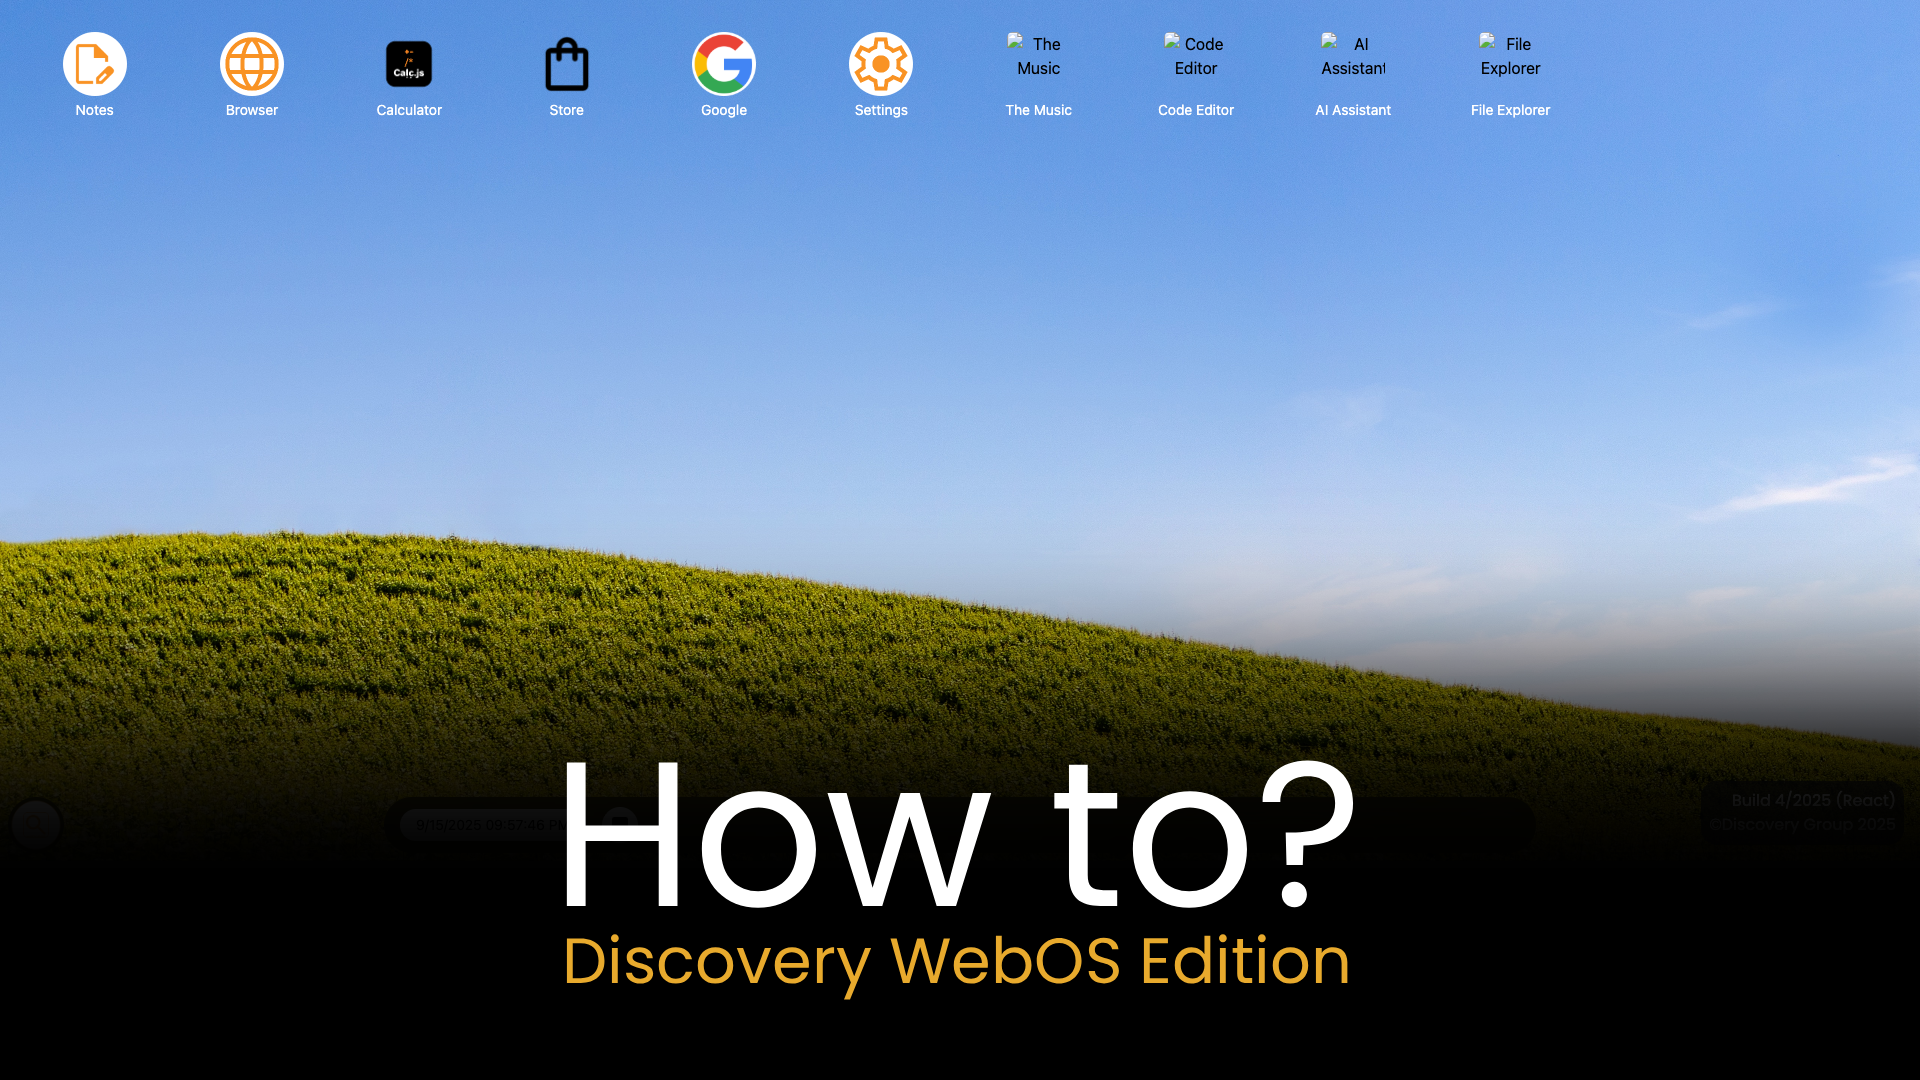
Task: Click the "Settings" label under gear
Action: (880, 110)
